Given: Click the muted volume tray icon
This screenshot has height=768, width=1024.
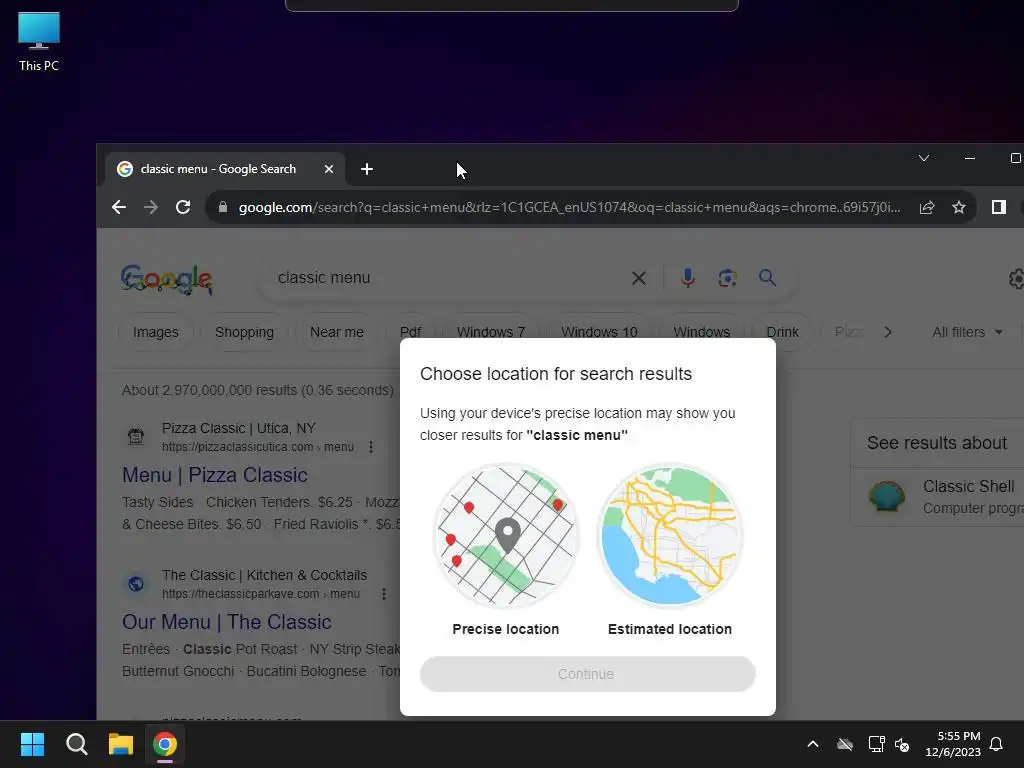Looking at the screenshot, I should (902, 744).
